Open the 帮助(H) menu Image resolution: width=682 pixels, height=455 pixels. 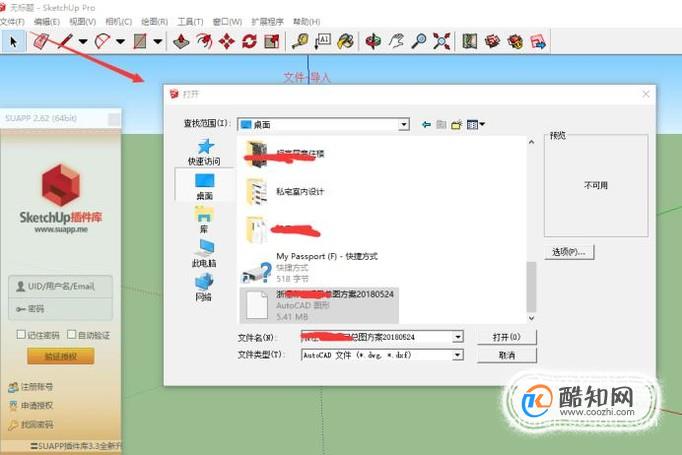(x=306, y=21)
